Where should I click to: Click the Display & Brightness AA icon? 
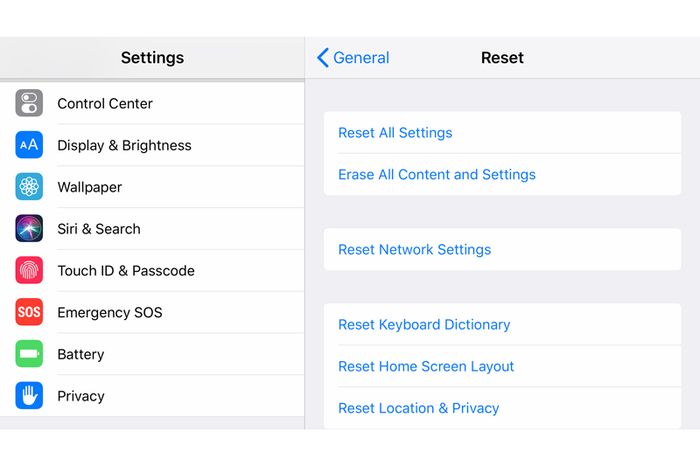(x=29, y=145)
